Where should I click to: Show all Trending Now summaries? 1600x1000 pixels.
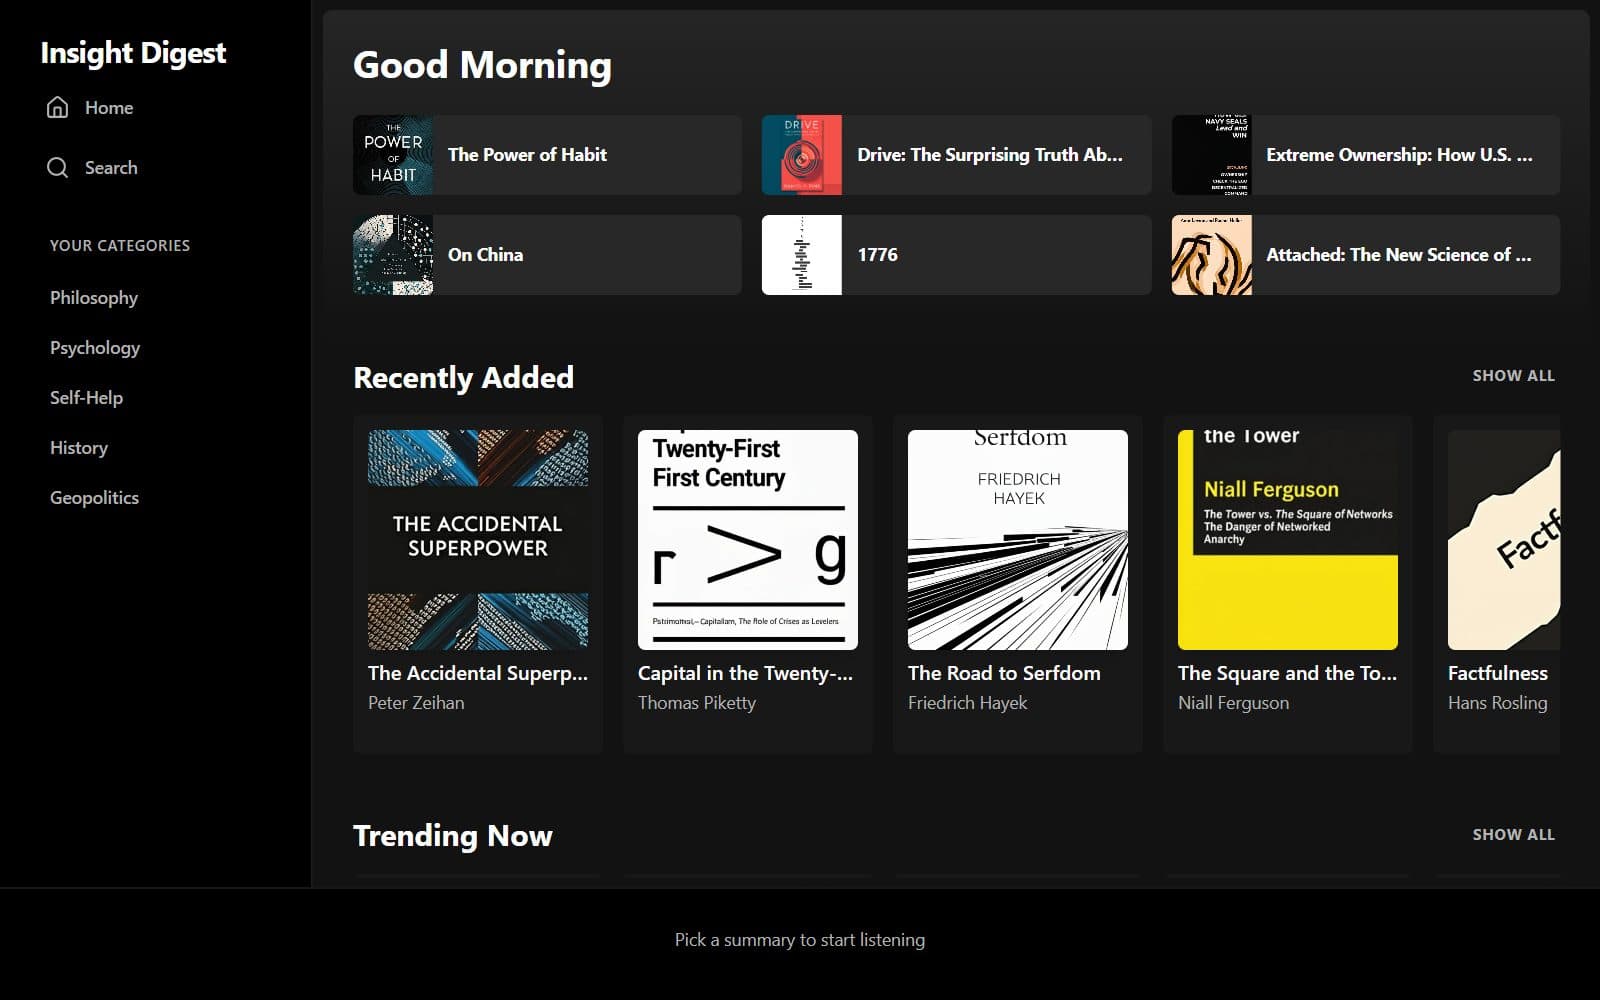pos(1513,835)
